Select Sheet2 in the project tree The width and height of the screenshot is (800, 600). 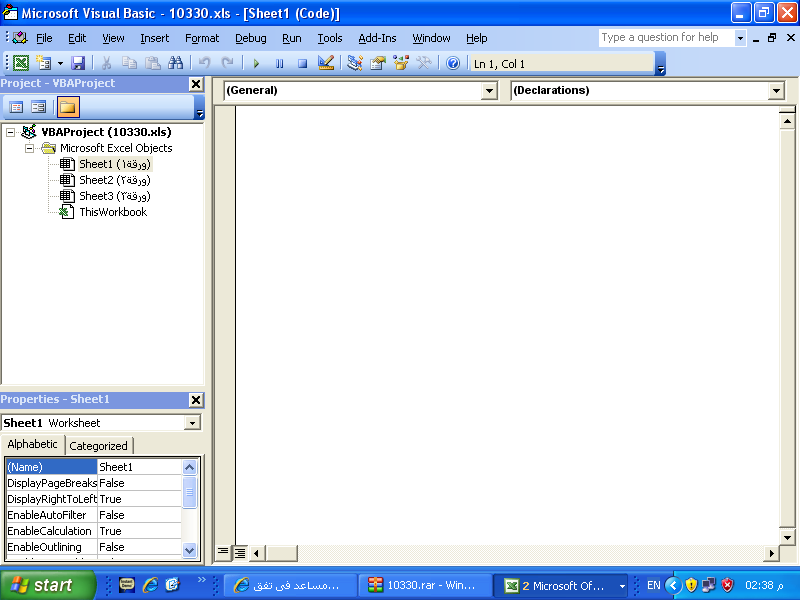(115, 180)
